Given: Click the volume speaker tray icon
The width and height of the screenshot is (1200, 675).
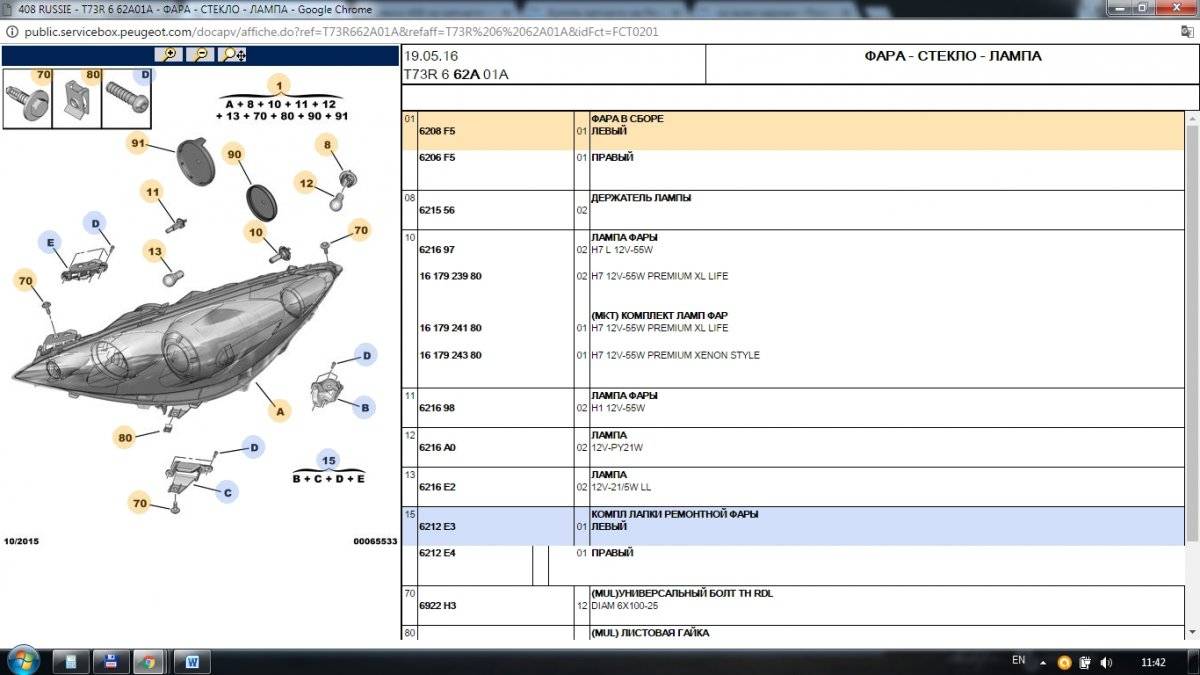Looking at the screenshot, I should (x=1107, y=662).
